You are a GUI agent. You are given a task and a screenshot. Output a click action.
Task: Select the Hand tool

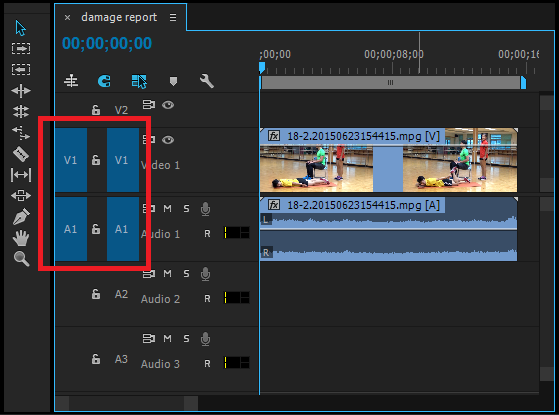coord(21,238)
